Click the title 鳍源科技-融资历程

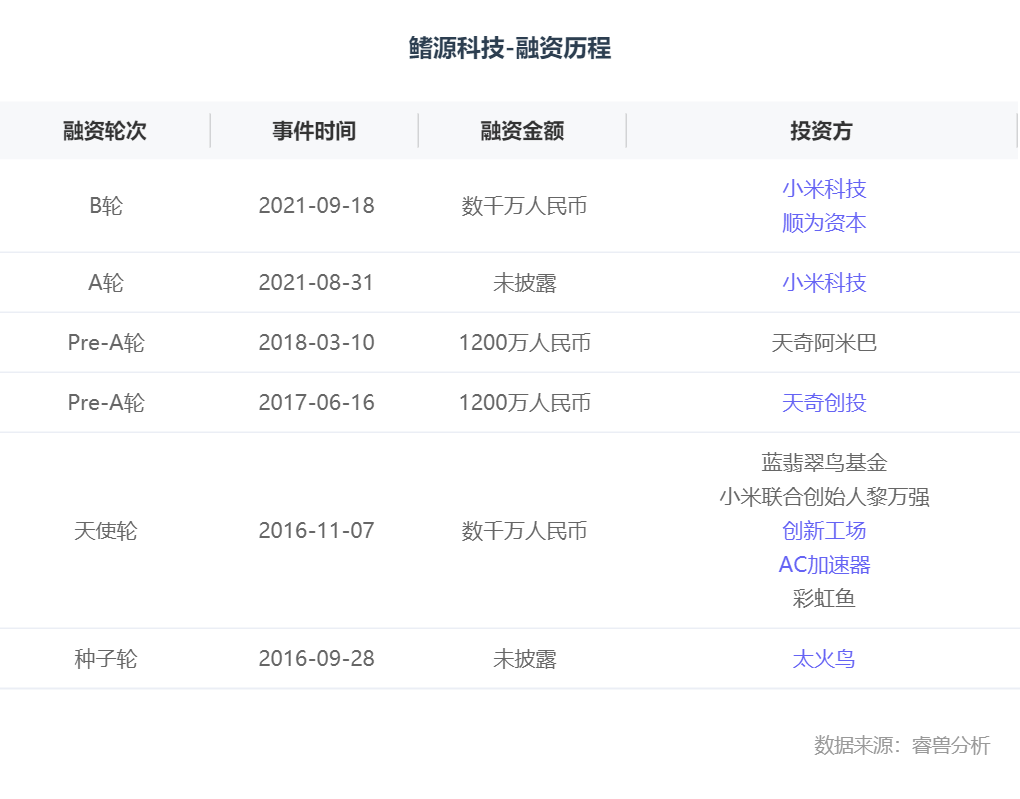pos(509,48)
